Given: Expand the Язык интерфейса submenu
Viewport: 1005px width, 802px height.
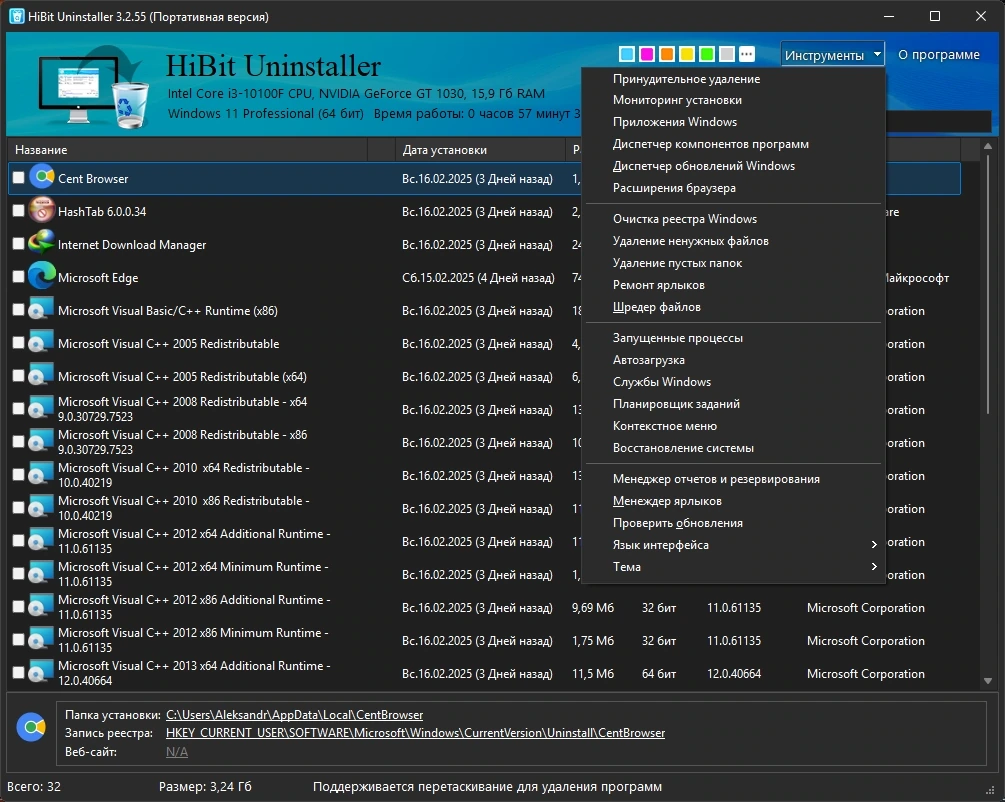Looking at the screenshot, I should click(734, 545).
